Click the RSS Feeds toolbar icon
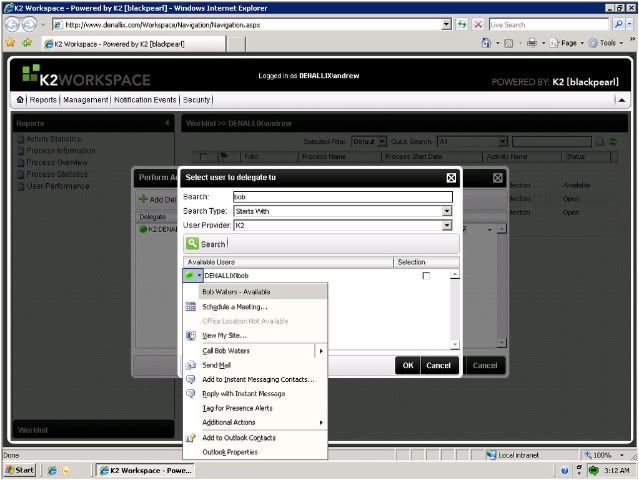The image size is (639, 480). point(509,43)
